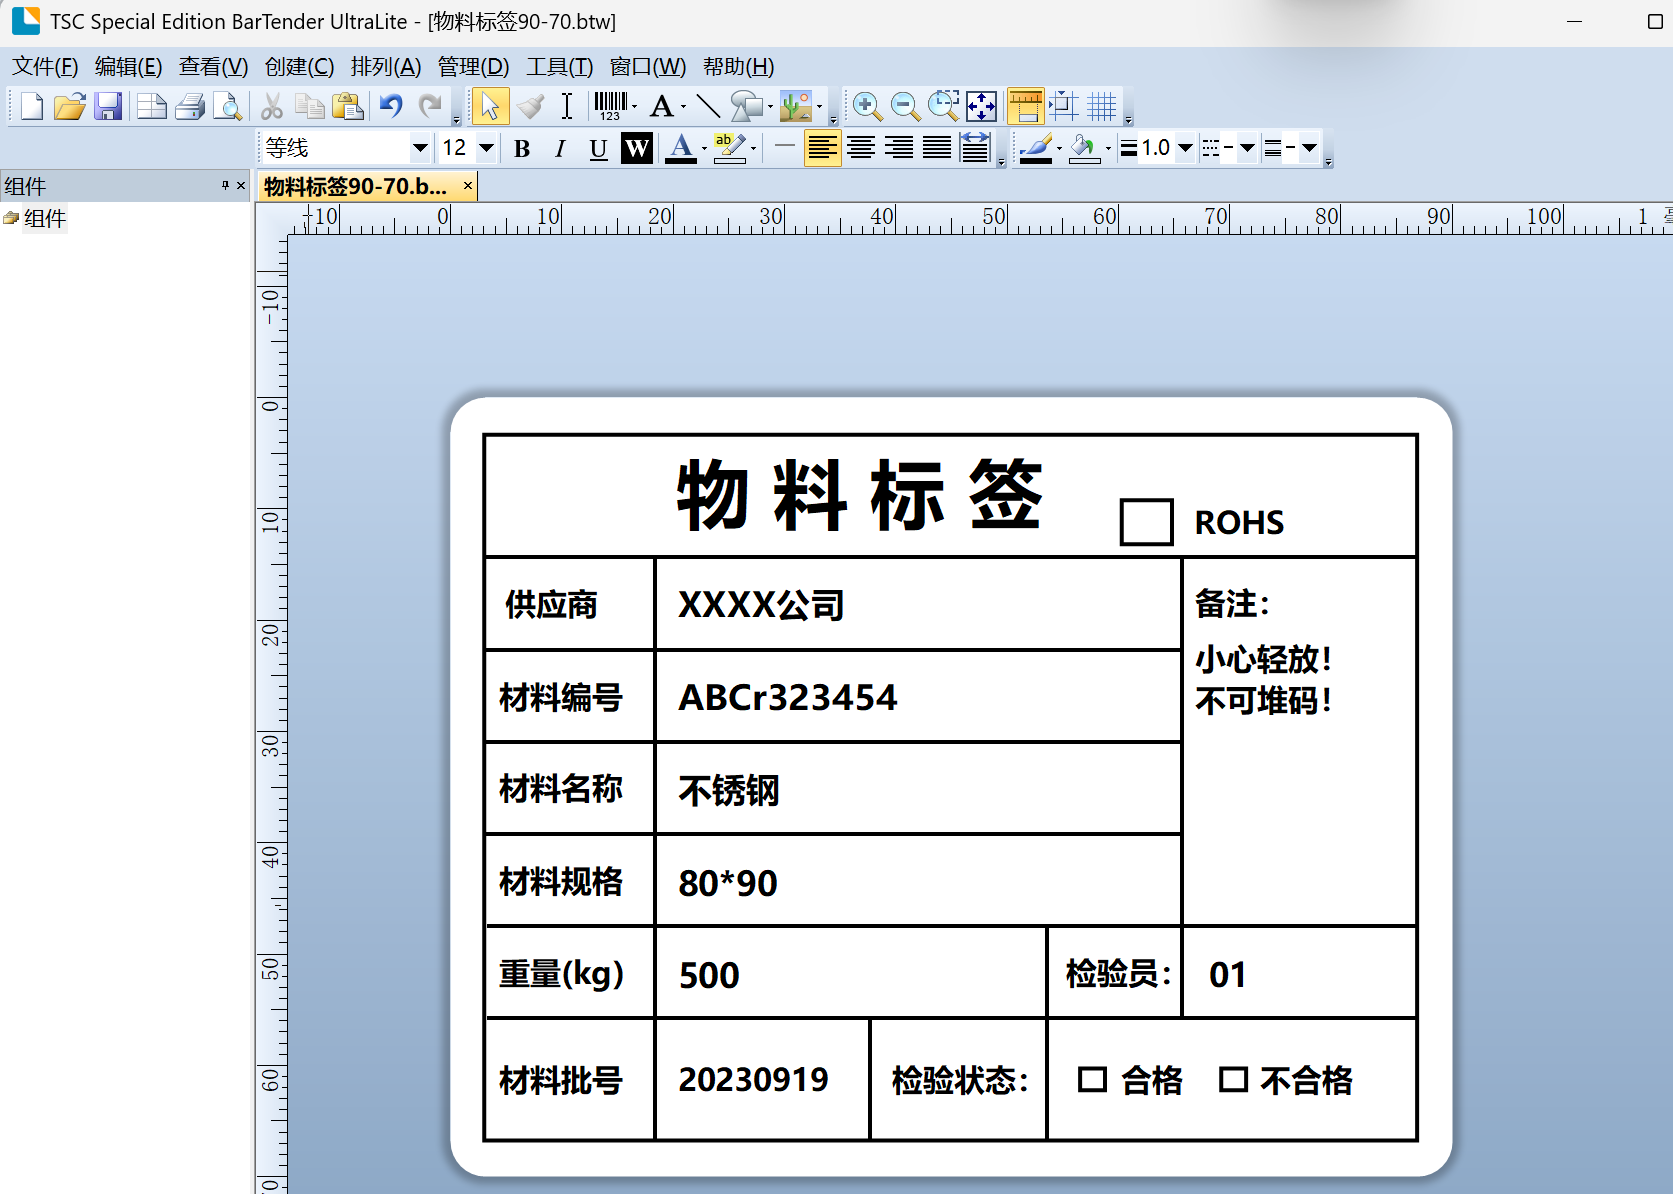Toggle underline text formatting
Image resolution: width=1673 pixels, height=1194 pixels.
(x=598, y=149)
